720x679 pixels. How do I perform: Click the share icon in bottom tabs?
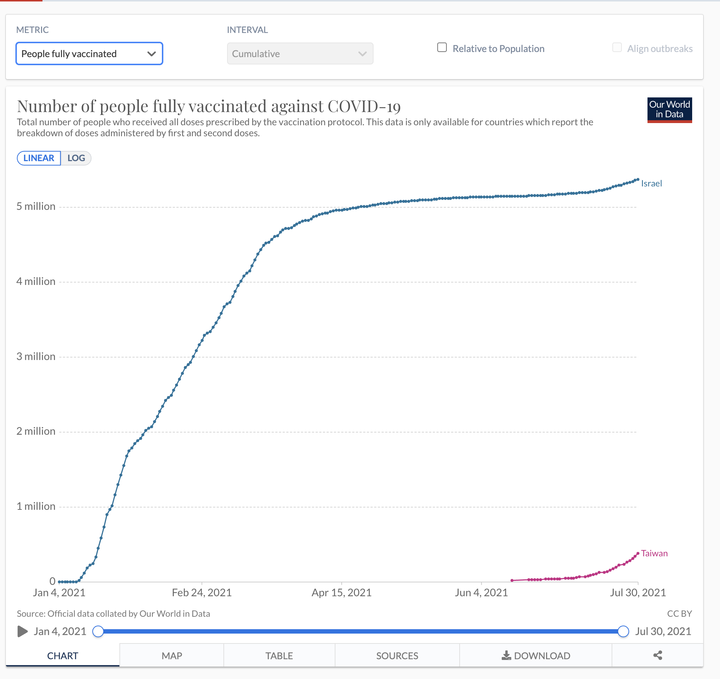coord(658,655)
